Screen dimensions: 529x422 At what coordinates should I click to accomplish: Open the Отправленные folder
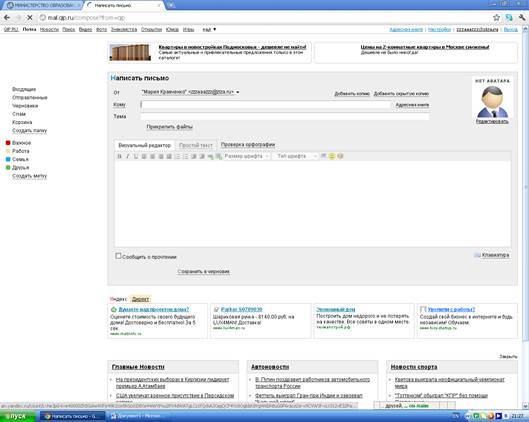[x=30, y=97]
